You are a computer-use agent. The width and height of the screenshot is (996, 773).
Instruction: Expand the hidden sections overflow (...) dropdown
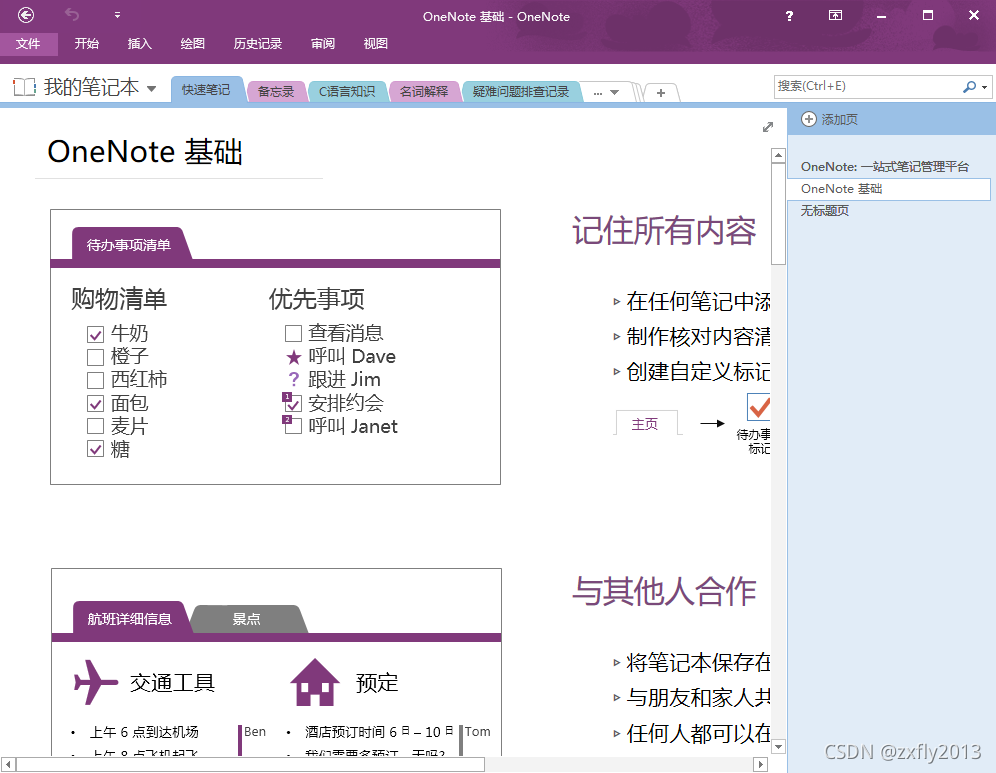tap(606, 92)
